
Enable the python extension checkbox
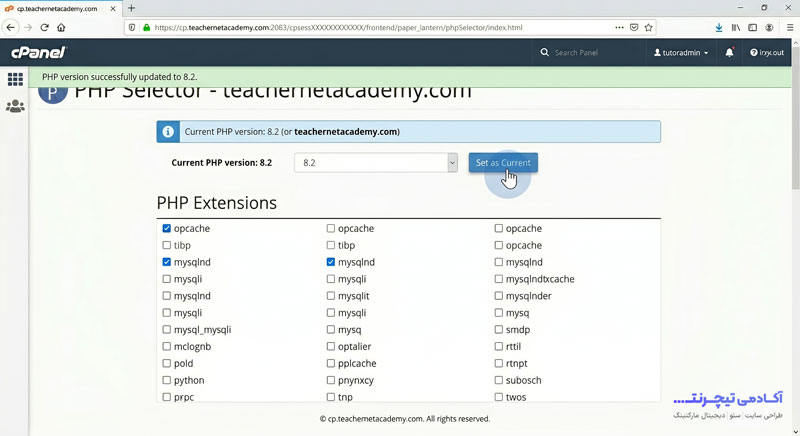pyautogui.click(x=167, y=380)
